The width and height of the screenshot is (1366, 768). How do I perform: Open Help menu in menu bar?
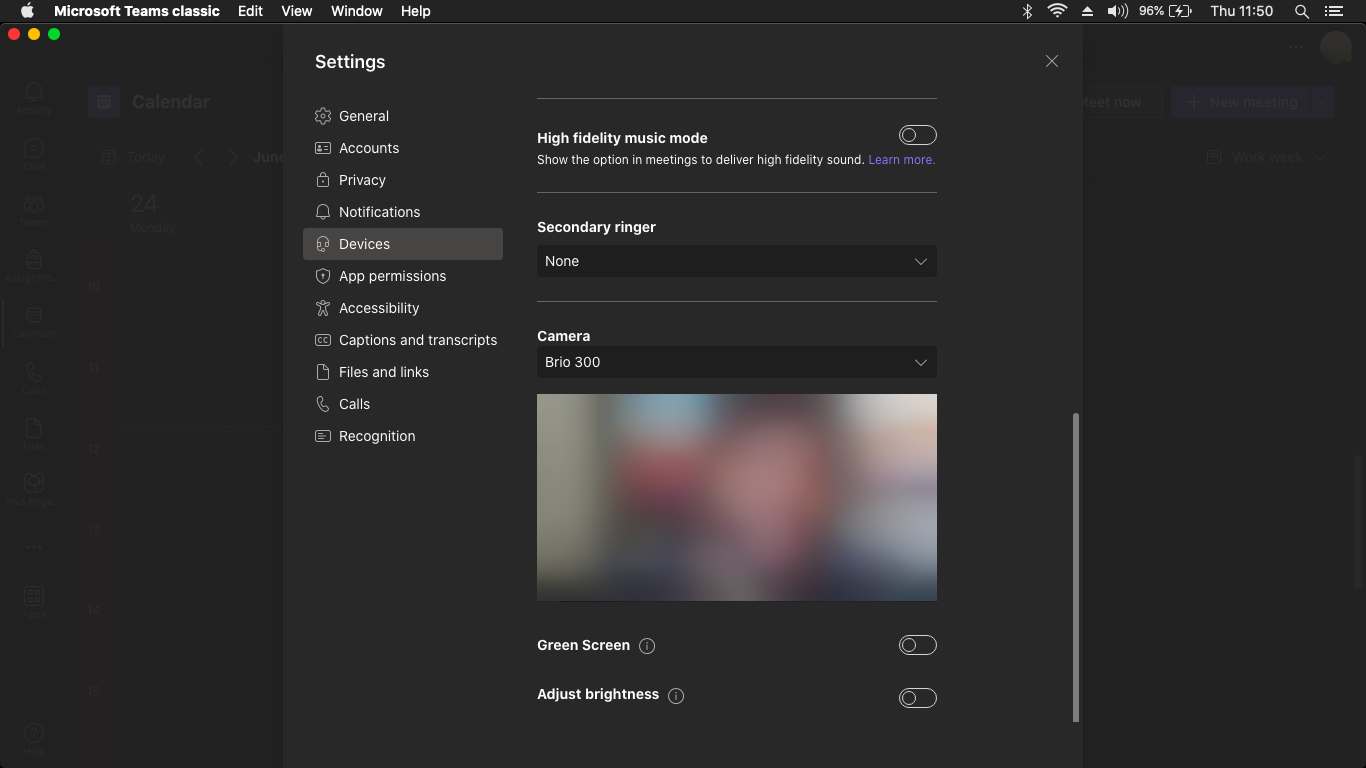(415, 11)
